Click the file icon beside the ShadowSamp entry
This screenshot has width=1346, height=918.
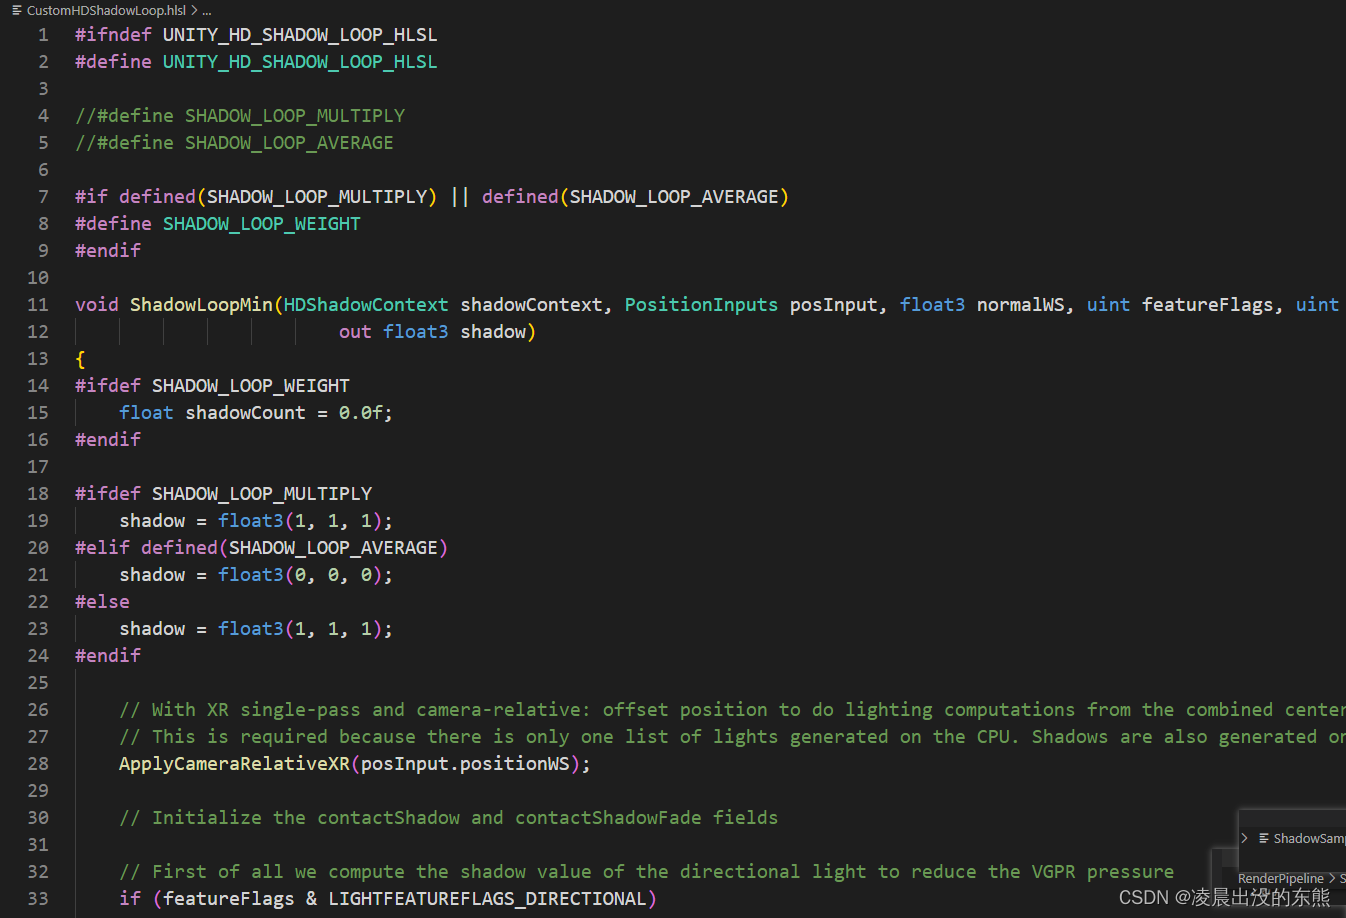pos(1264,838)
